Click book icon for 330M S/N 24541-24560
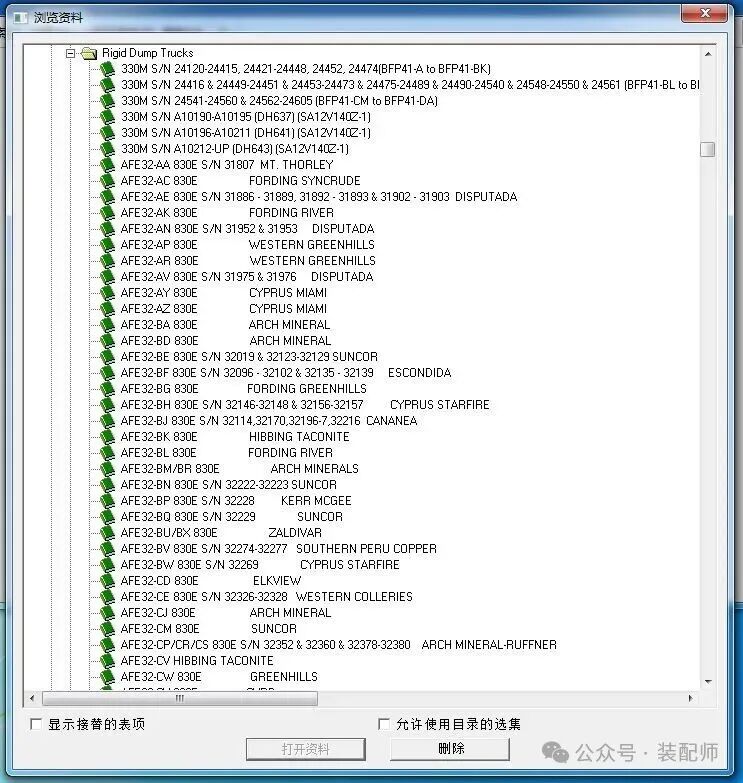This screenshot has width=743, height=783. coord(107,101)
